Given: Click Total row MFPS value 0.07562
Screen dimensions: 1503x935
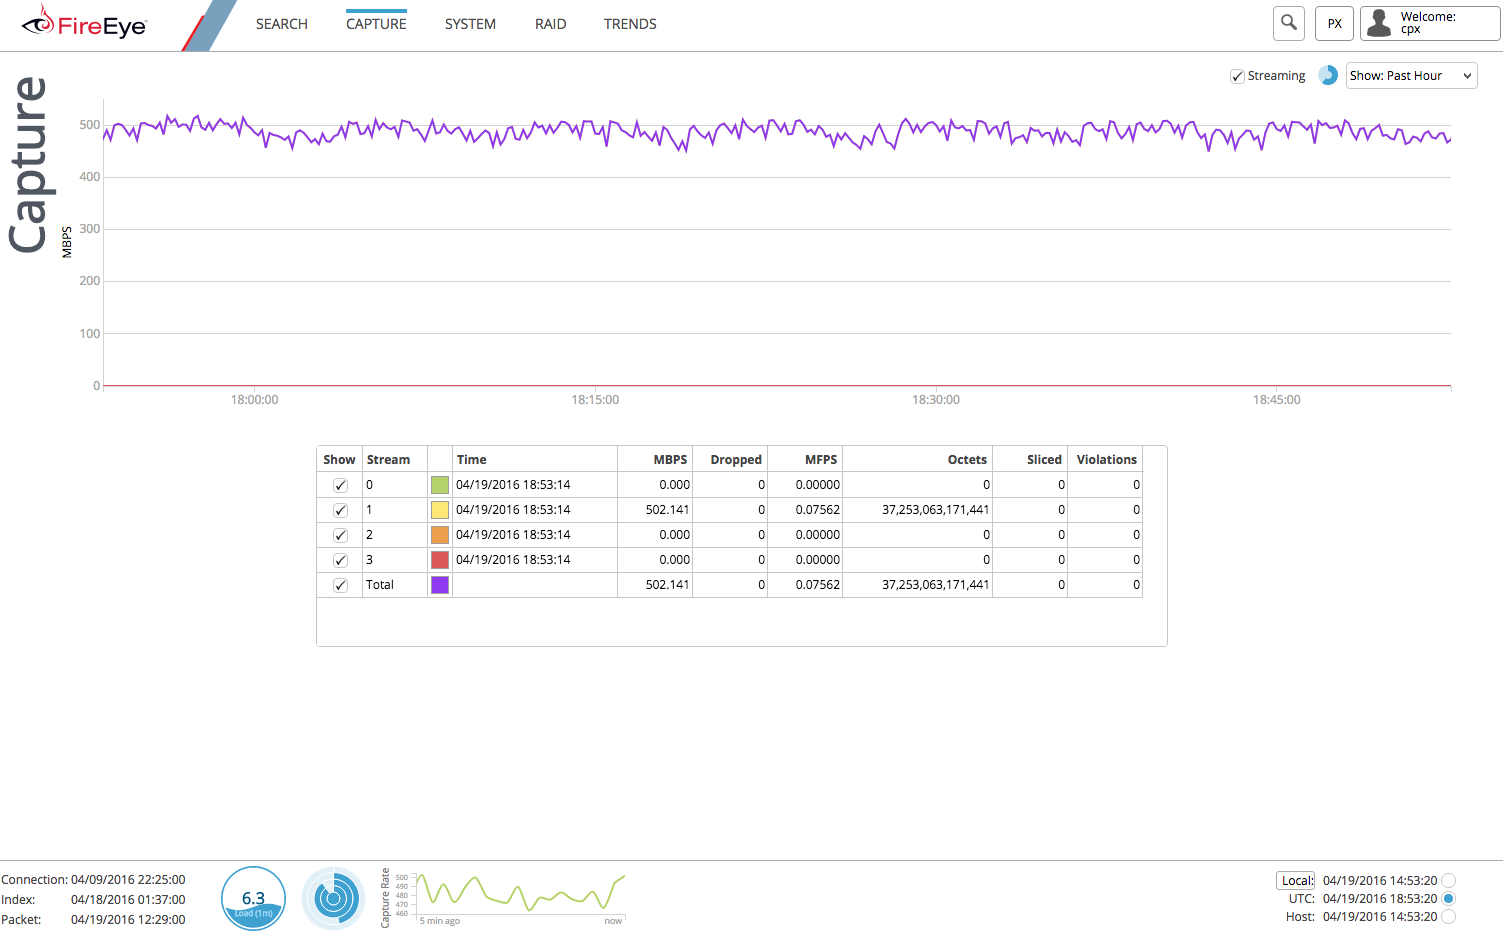Looking at the screenshot, I should pyautogui.click(x=818, y=585).
